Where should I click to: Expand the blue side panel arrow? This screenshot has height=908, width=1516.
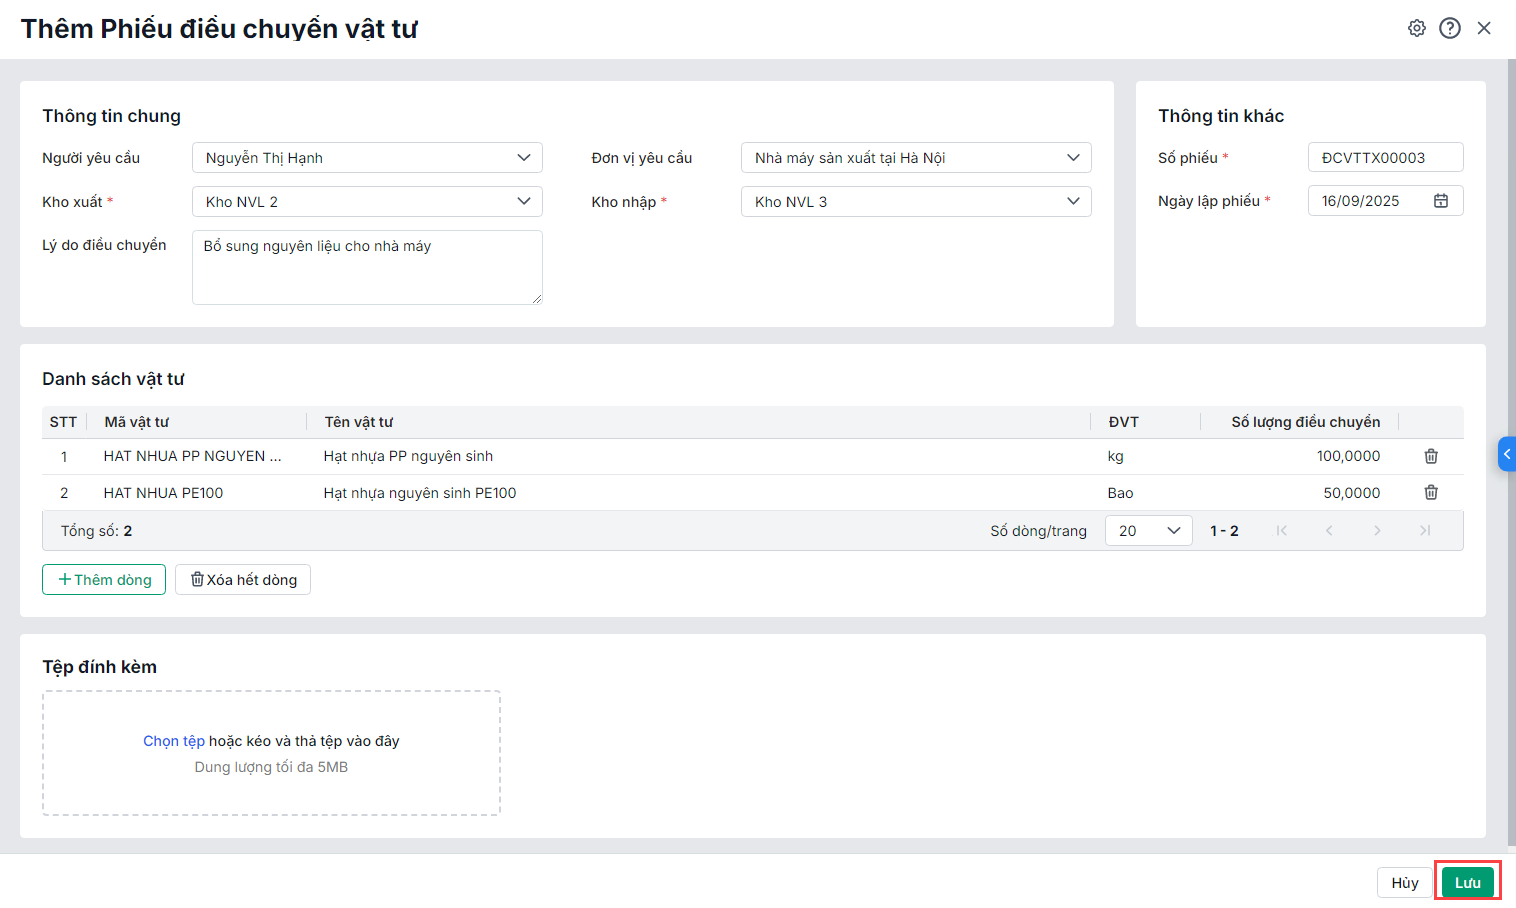point(1507,454)
